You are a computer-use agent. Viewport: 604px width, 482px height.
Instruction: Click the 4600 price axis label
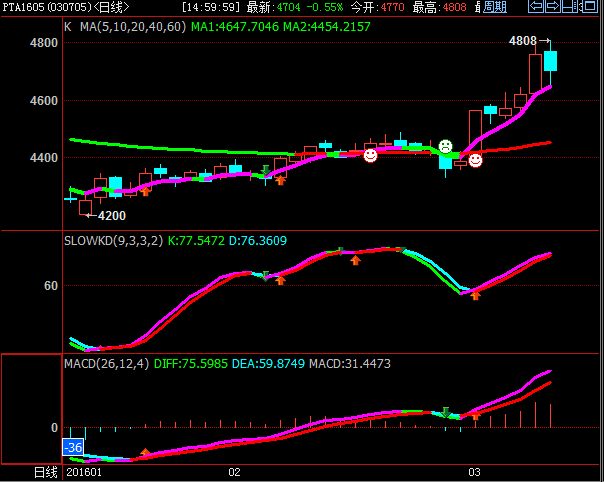(x=44, y=101)
